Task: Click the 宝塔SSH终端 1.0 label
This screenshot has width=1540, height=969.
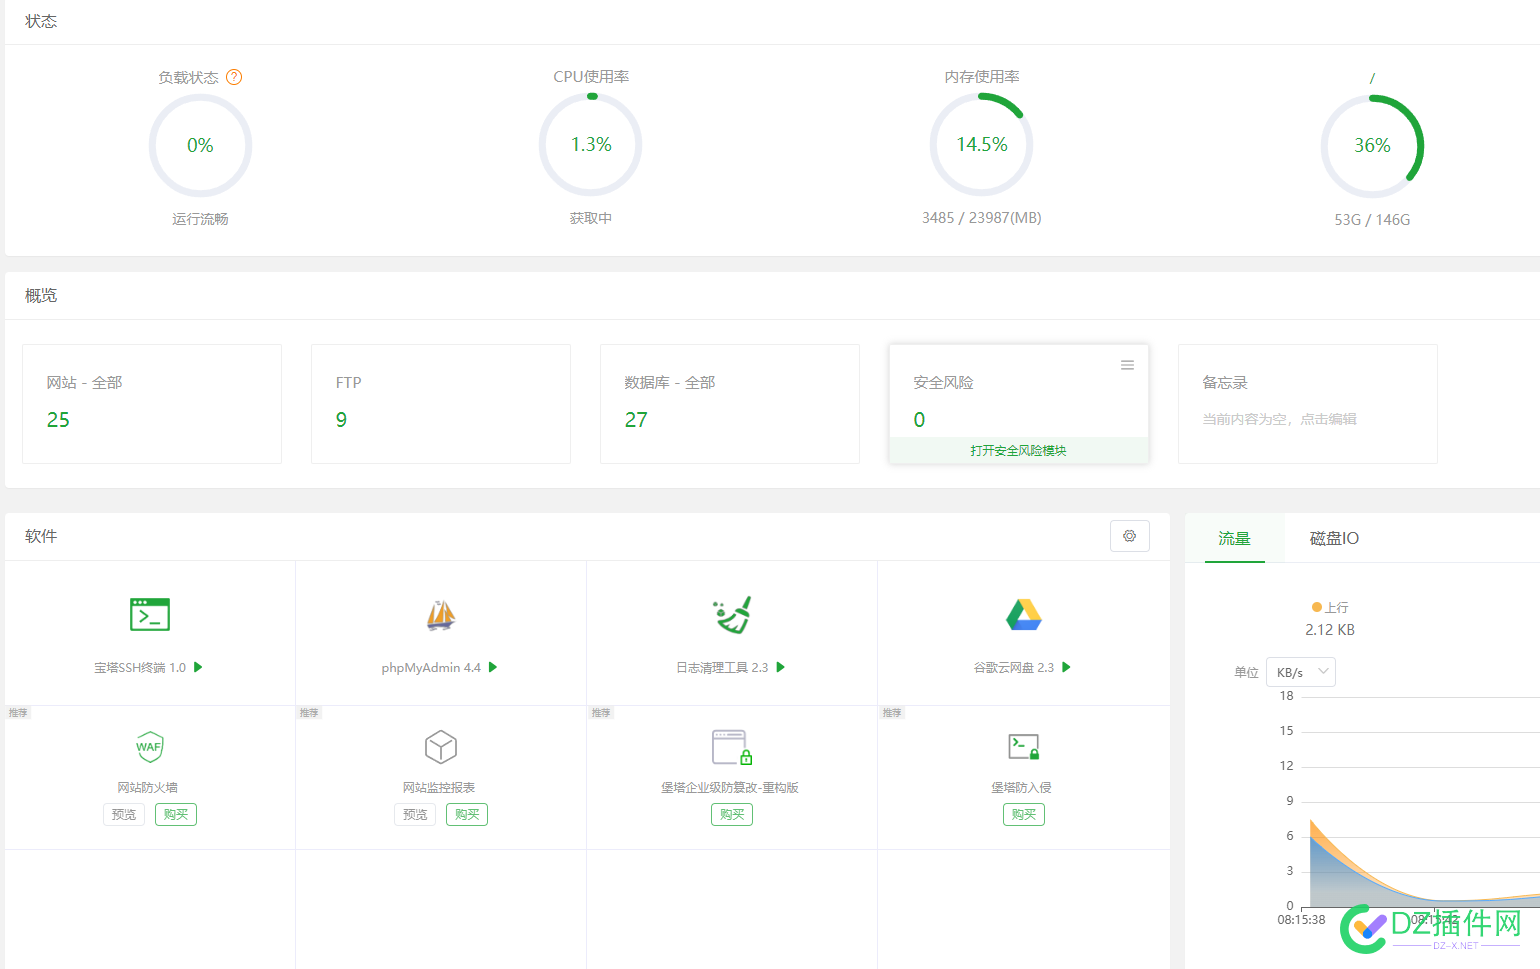Action: (140, 668)
